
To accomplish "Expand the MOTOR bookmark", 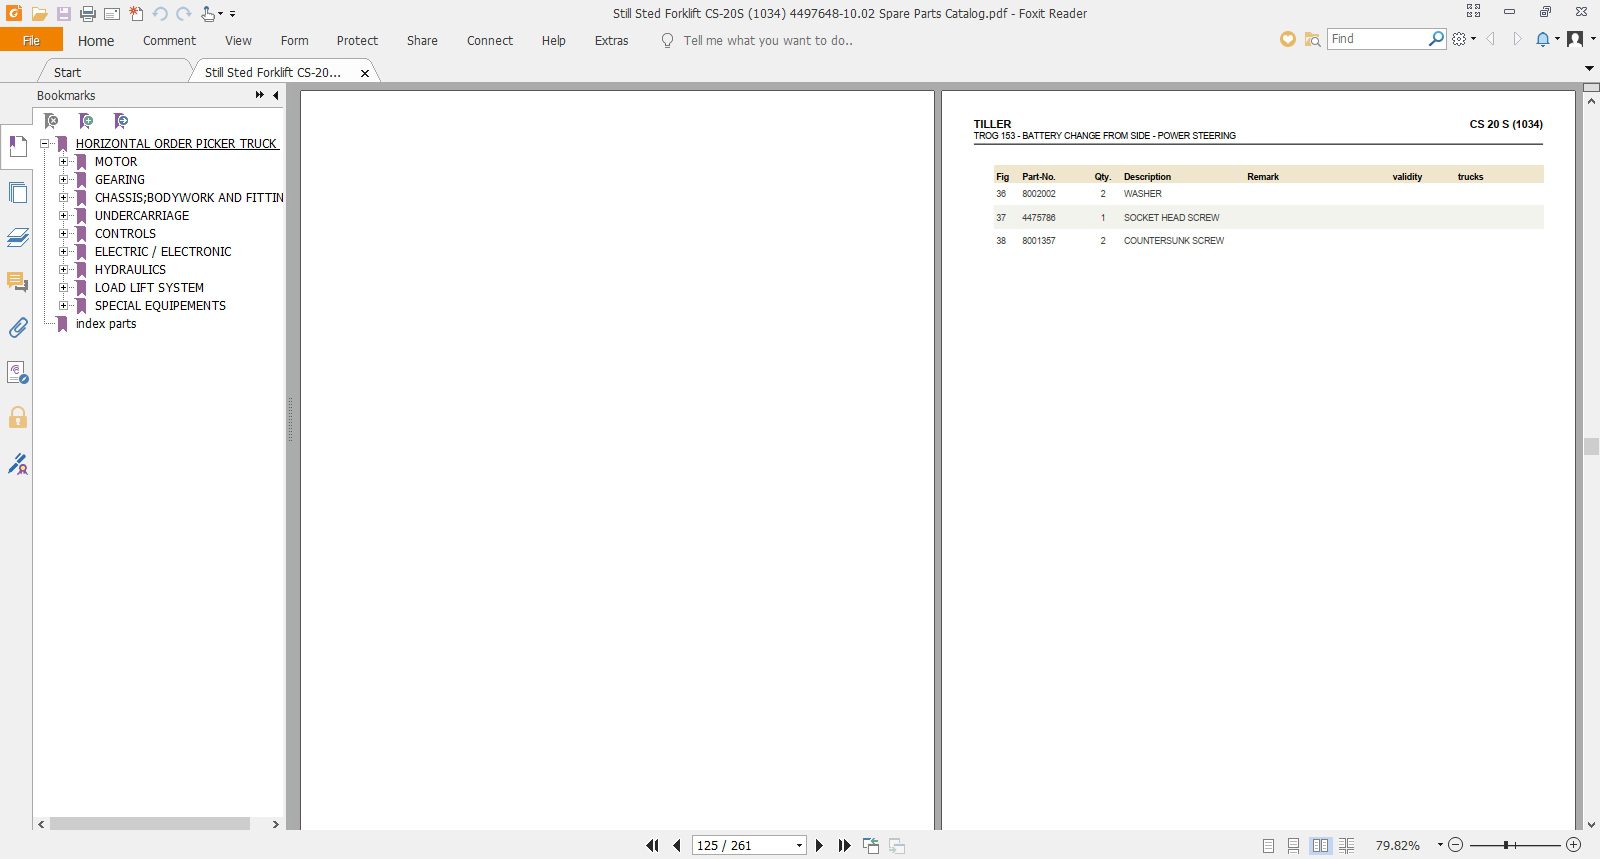I will click(x=63, y=162).
